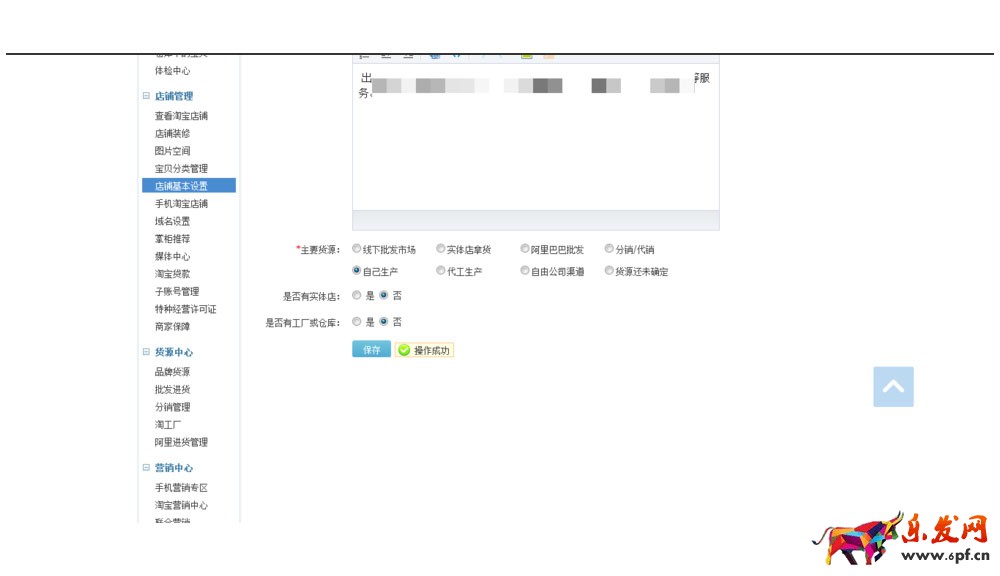Choose the 货源还未确定 radio option
The height and width of the screenshot is (576, 1000).
point(609,271)
